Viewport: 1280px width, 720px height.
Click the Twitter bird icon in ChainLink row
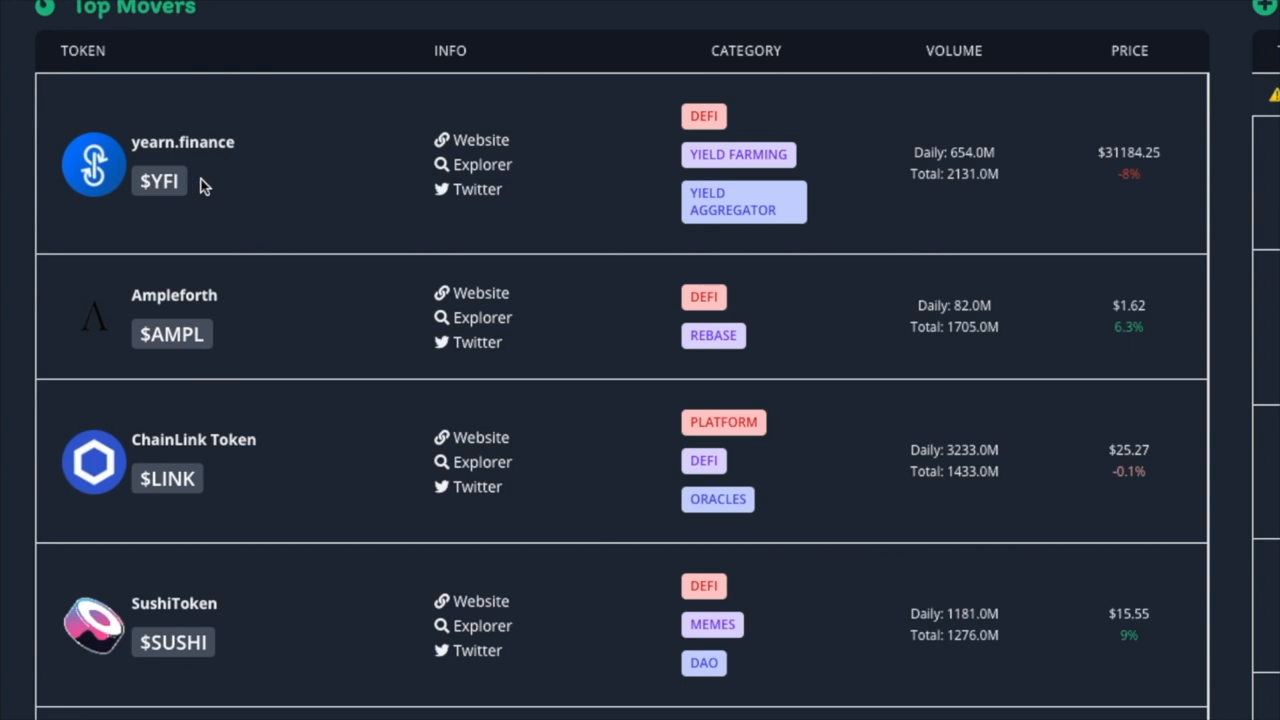tap(441, 486)
